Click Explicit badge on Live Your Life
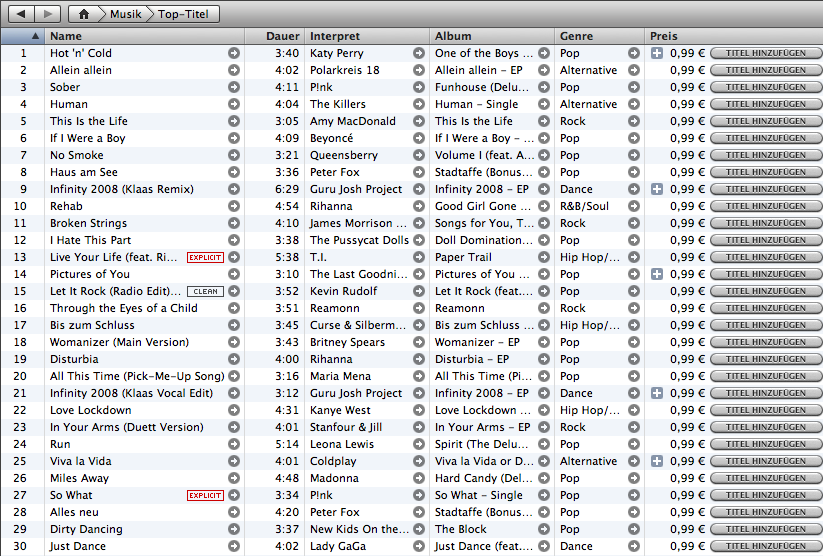 pos(205,257)
